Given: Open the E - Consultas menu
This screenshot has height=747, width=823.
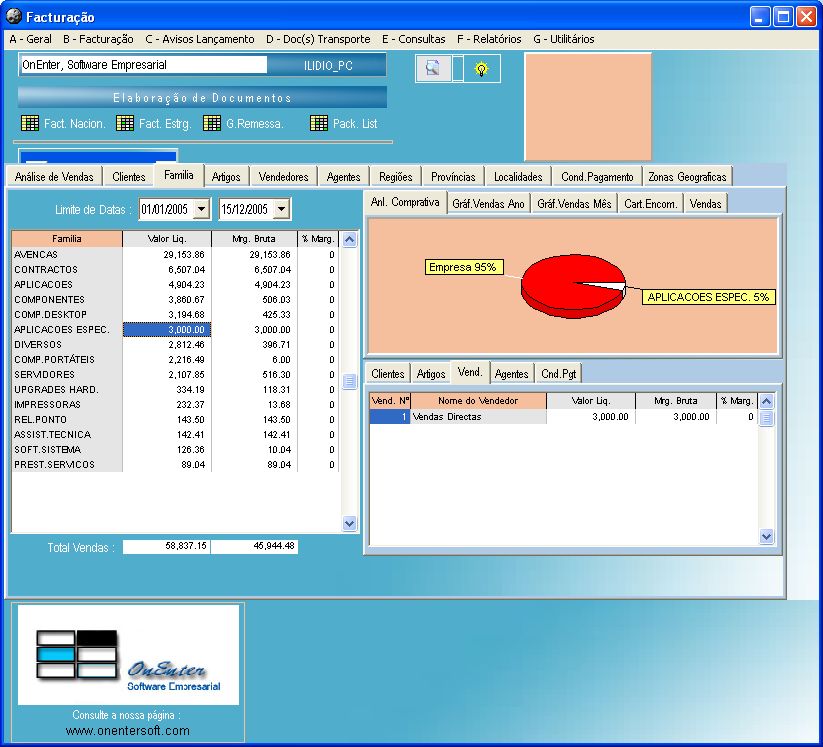Looking at the screenshot, I should [414, 39].
